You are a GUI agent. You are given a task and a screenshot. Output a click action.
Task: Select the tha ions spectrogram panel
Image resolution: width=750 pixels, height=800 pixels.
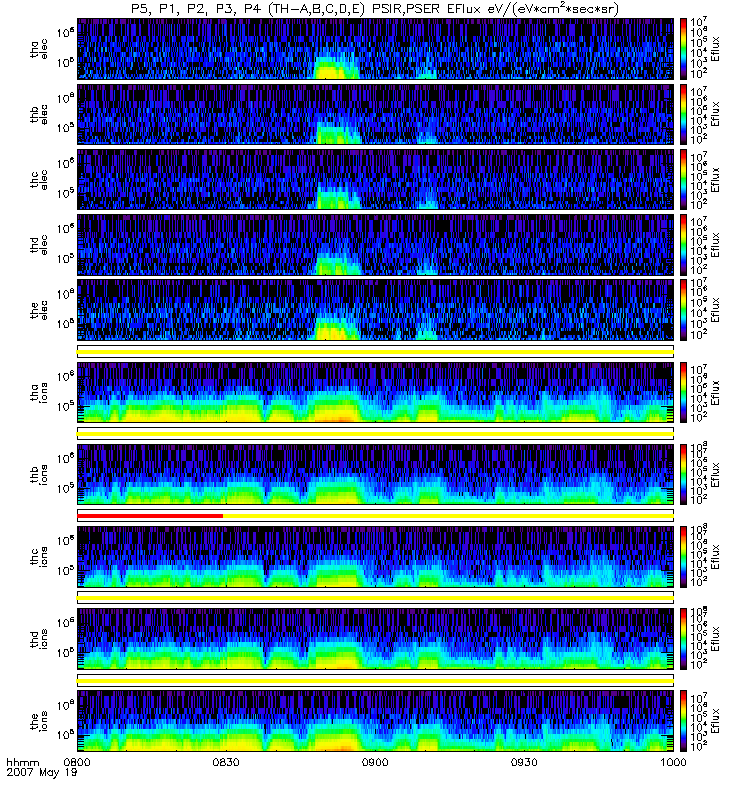tap(374, 392)
